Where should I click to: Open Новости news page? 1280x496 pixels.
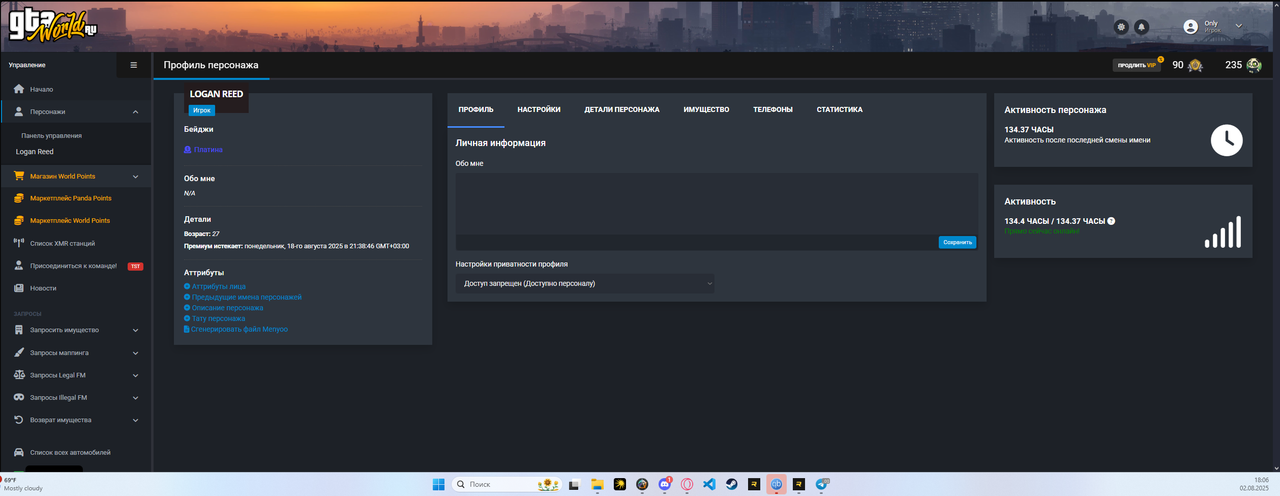tap(76, 288)
